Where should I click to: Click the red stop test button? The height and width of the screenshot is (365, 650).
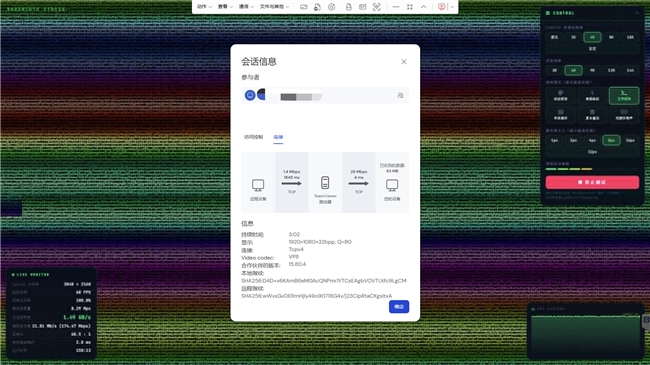(x=592, y=182)
